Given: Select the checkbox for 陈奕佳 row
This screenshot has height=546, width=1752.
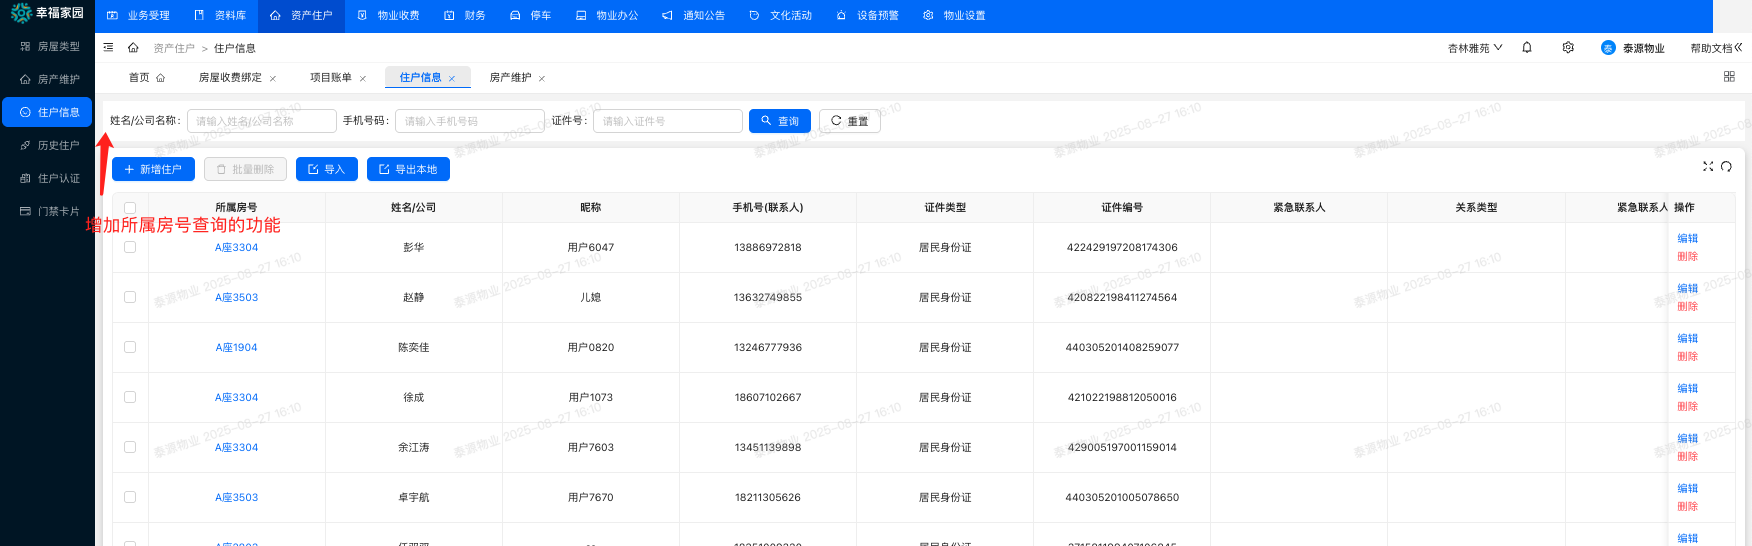Looking at the screenshot, I should pyautogui.click(x=130, y=347).
